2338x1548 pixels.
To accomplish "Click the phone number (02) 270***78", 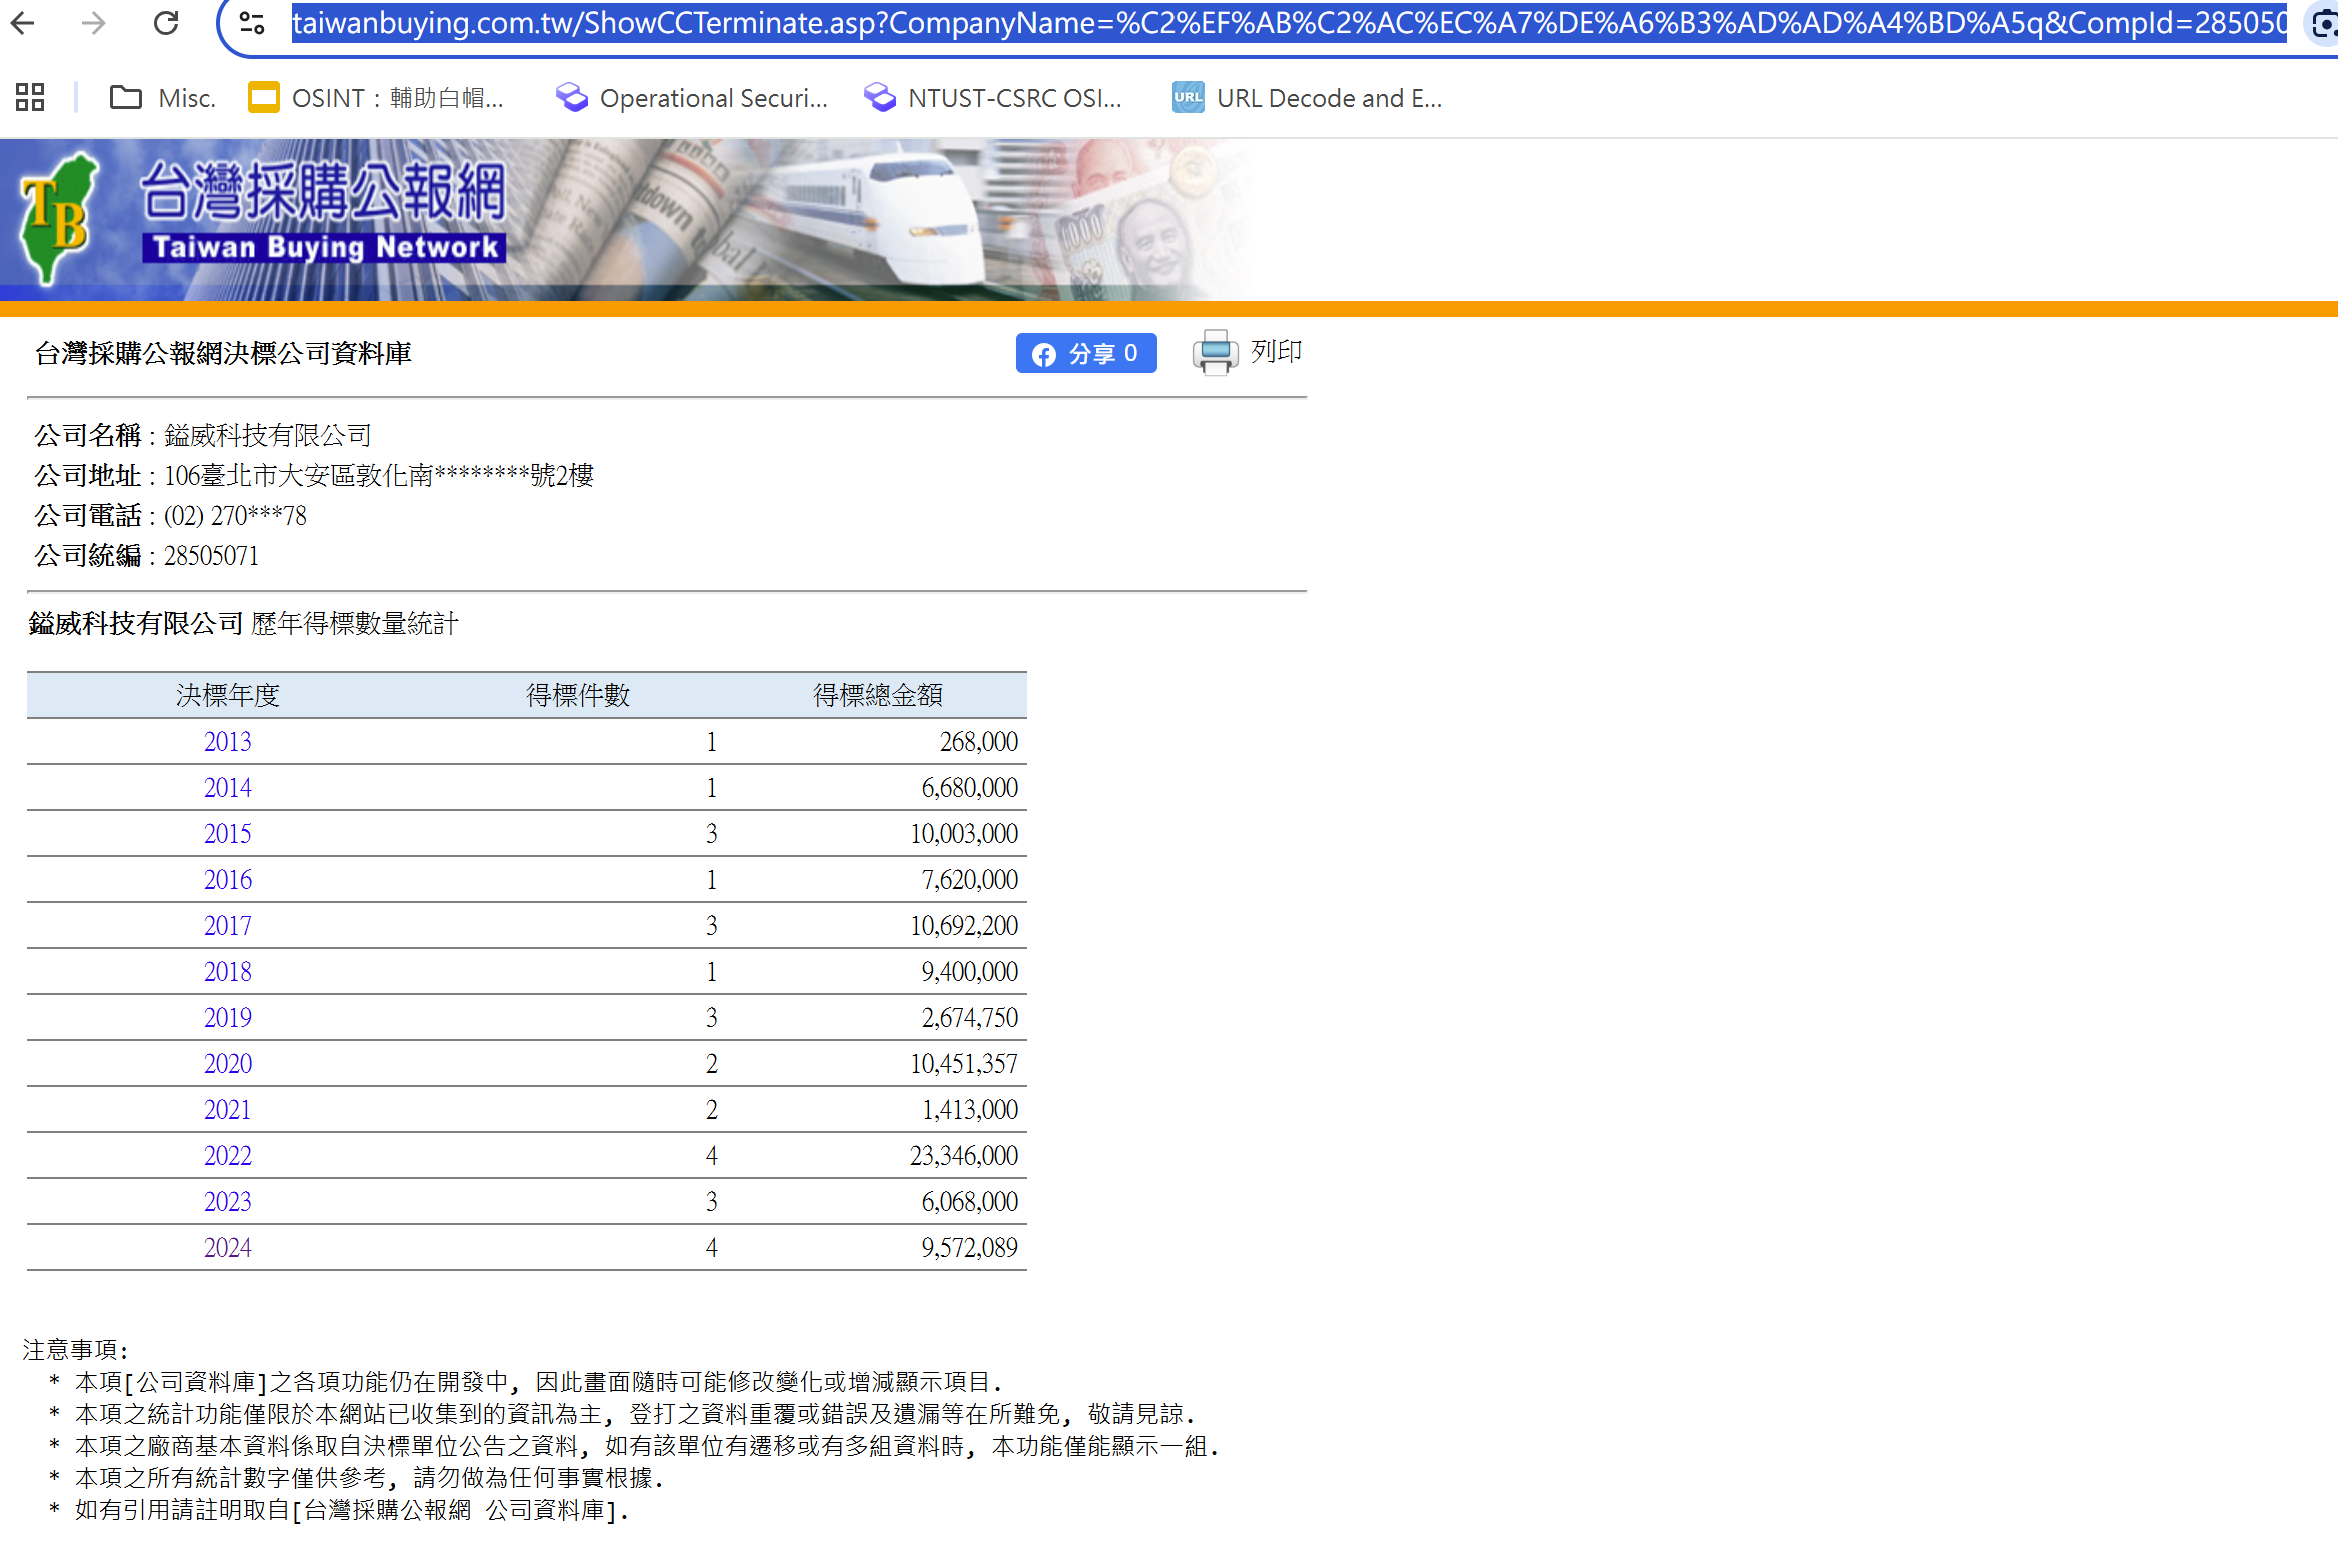I will [235, 516].
